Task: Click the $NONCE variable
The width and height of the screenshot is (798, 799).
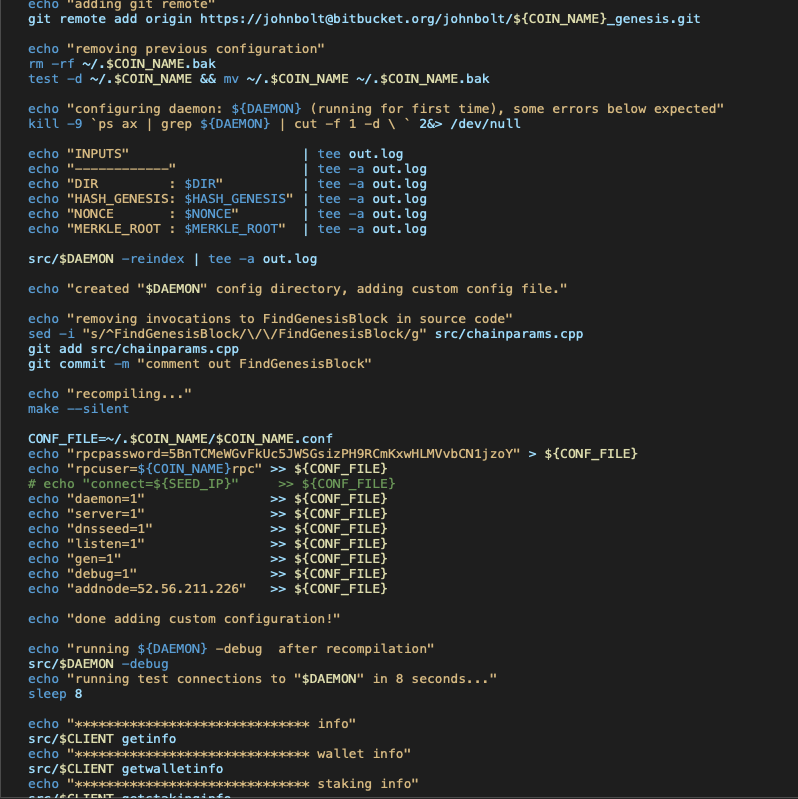Action: point(208,214)
